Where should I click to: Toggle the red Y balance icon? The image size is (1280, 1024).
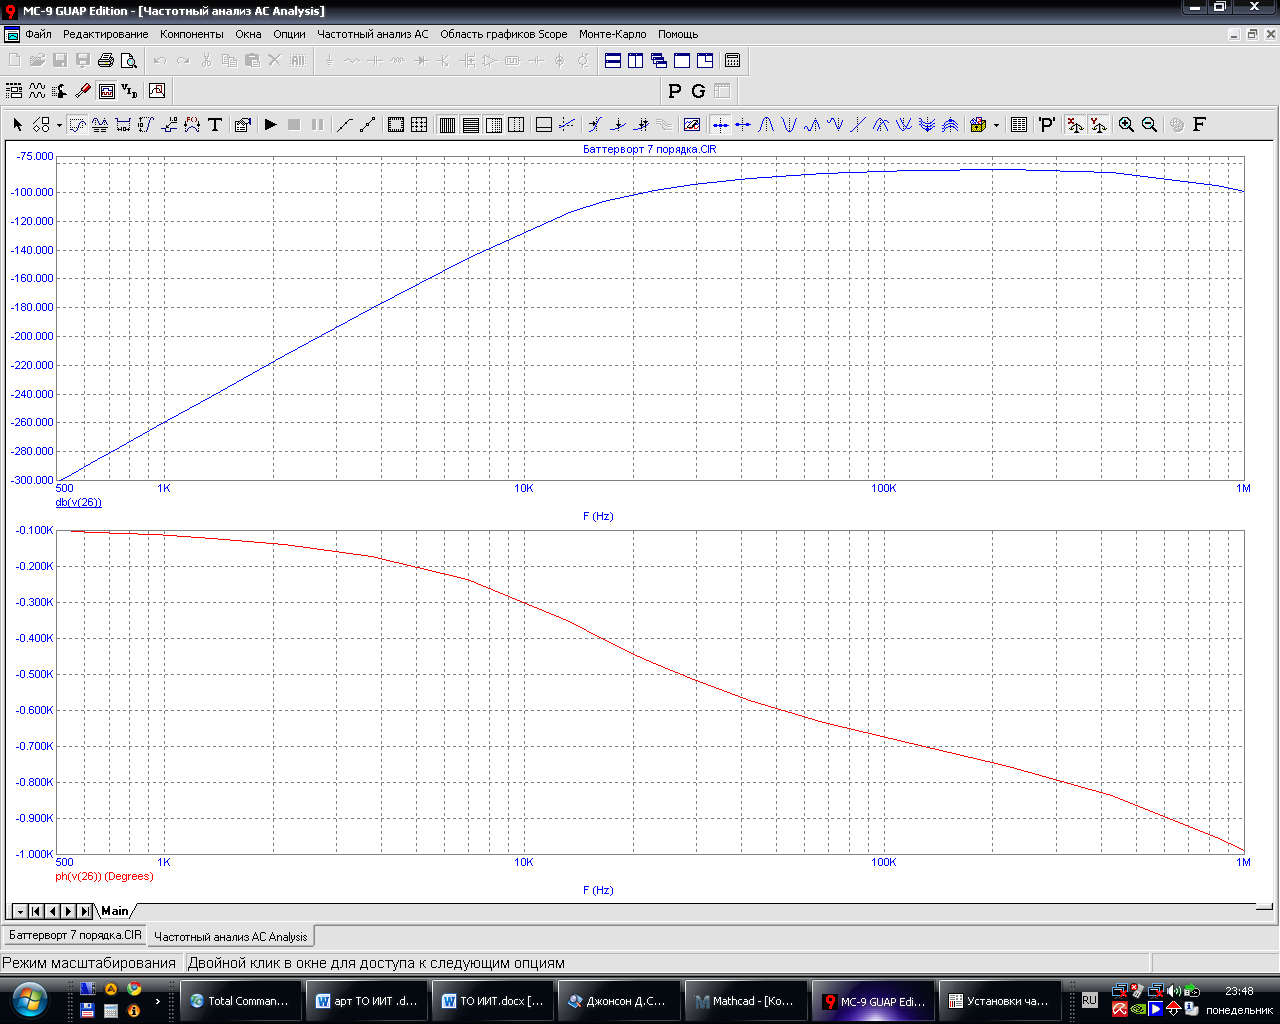pyautogui.click(x=1098, y=124)
